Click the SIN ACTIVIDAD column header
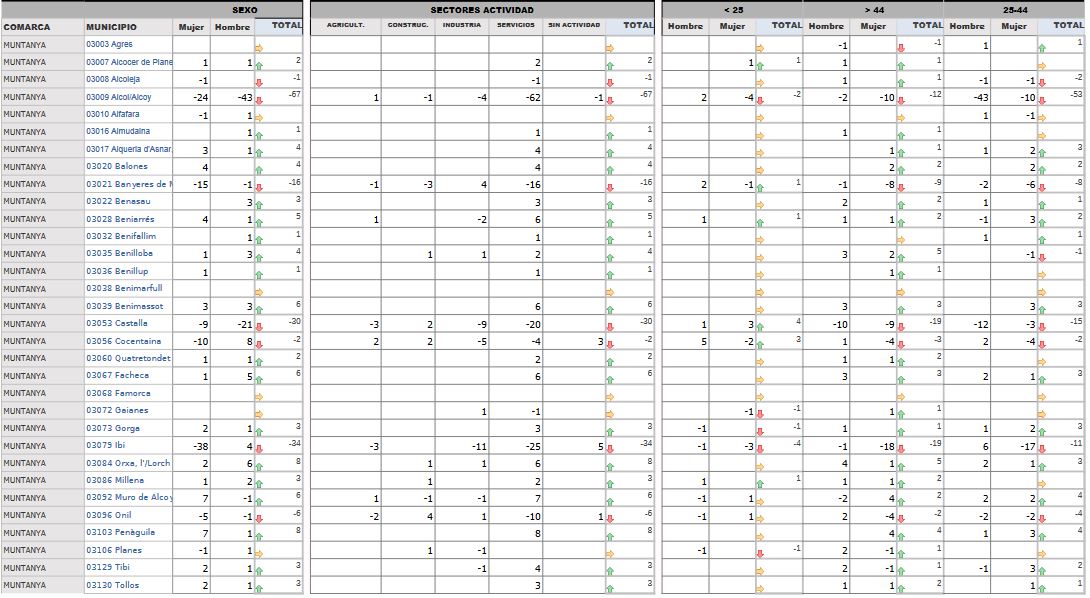Screen dimensions: 1090x598 pos(574,25)
